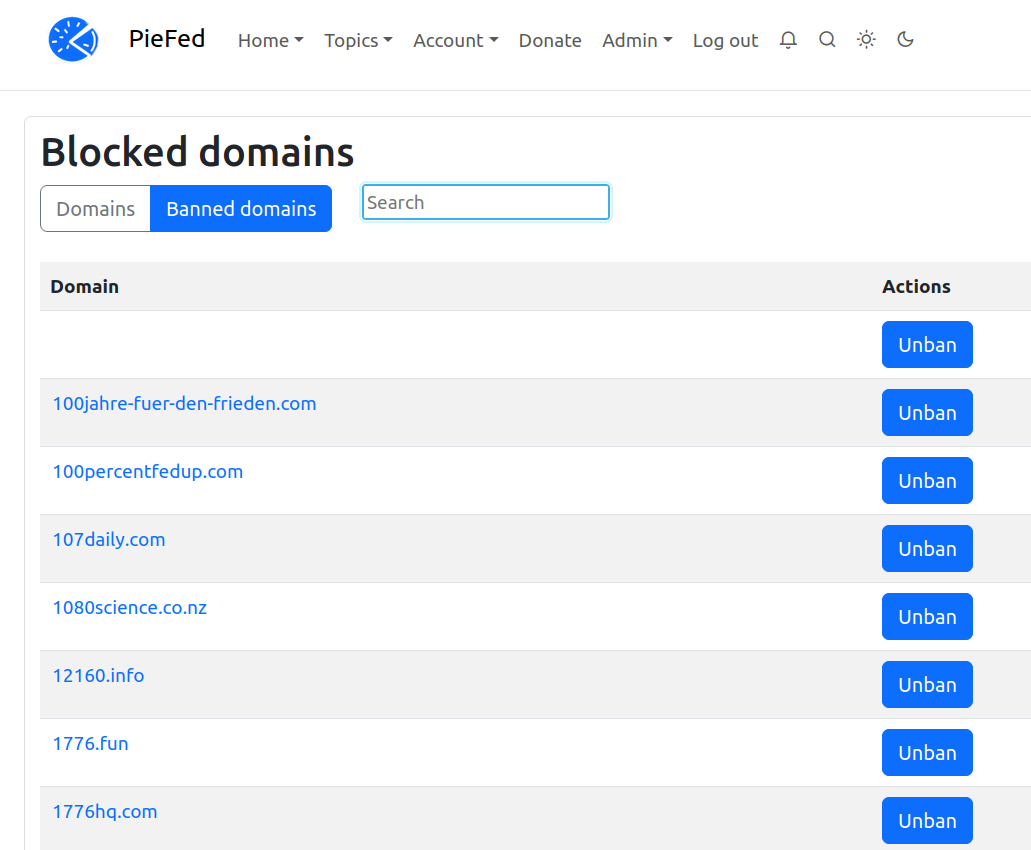Screen dimensions: 1031x850
Task: Switch to the Domains tab
Action: pos(95,209)
